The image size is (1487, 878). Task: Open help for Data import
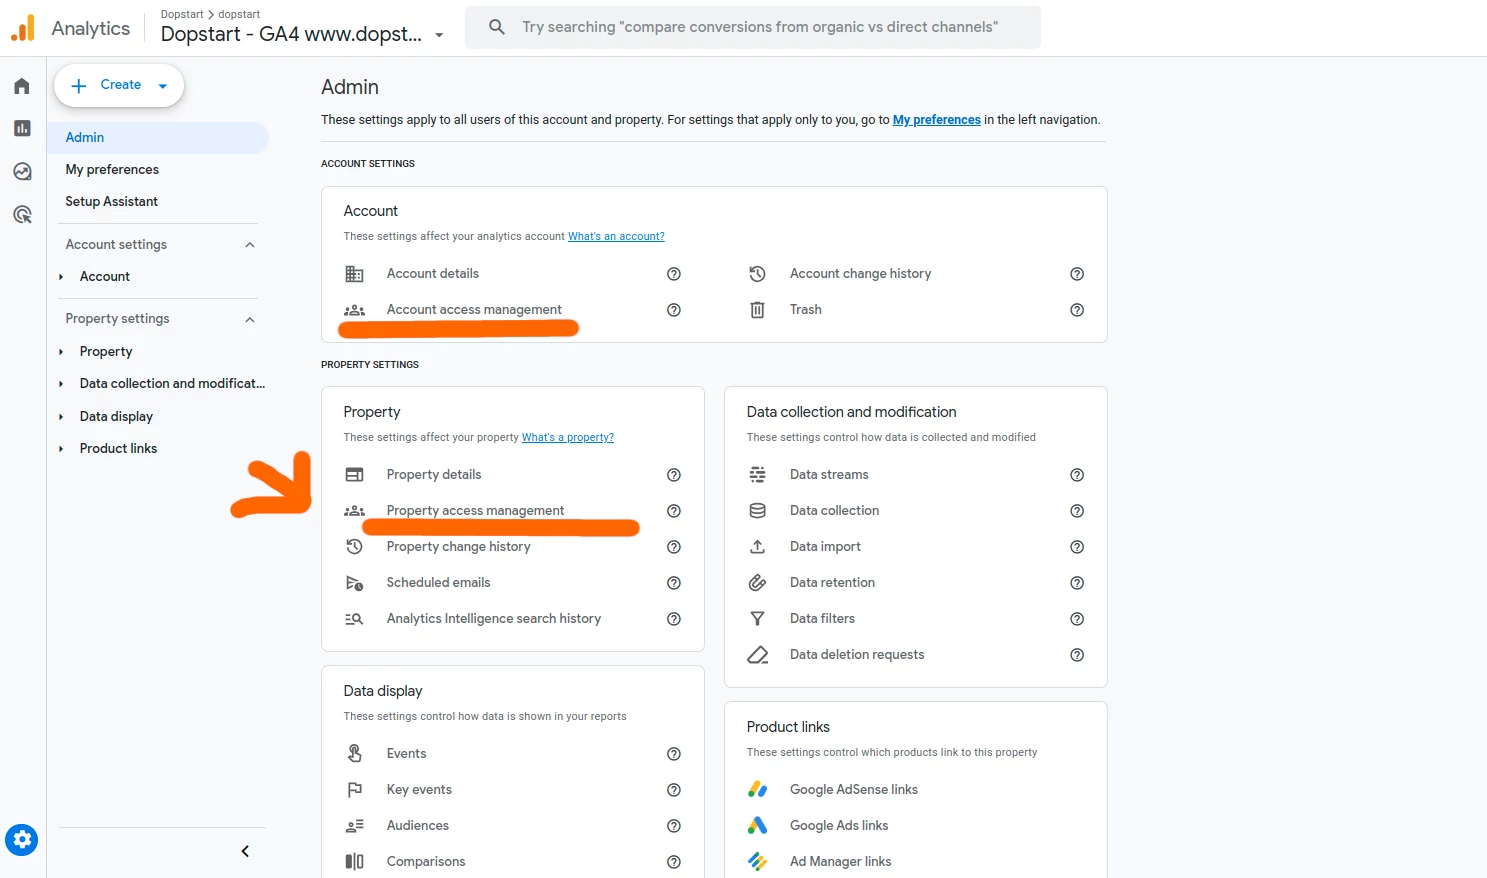tap(1077, 547)
